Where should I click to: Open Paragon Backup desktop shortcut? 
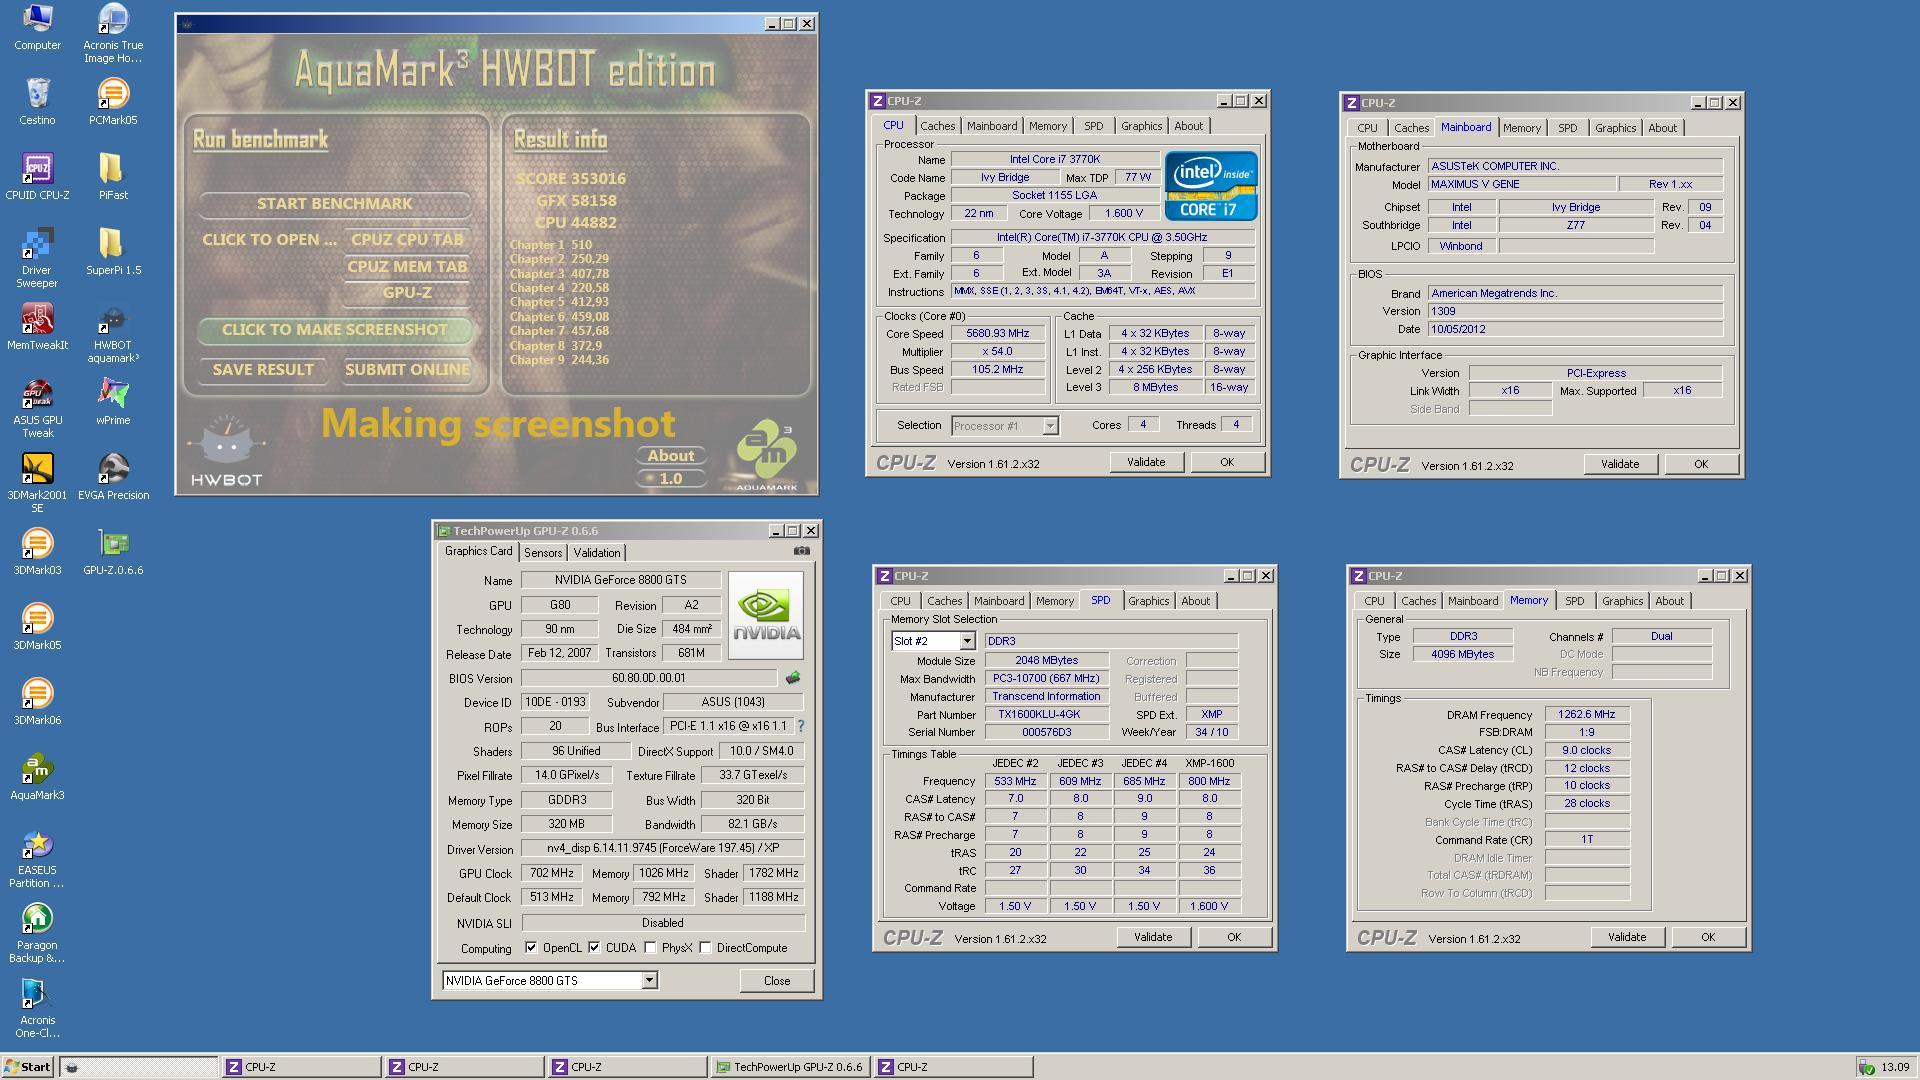[37, 933]
